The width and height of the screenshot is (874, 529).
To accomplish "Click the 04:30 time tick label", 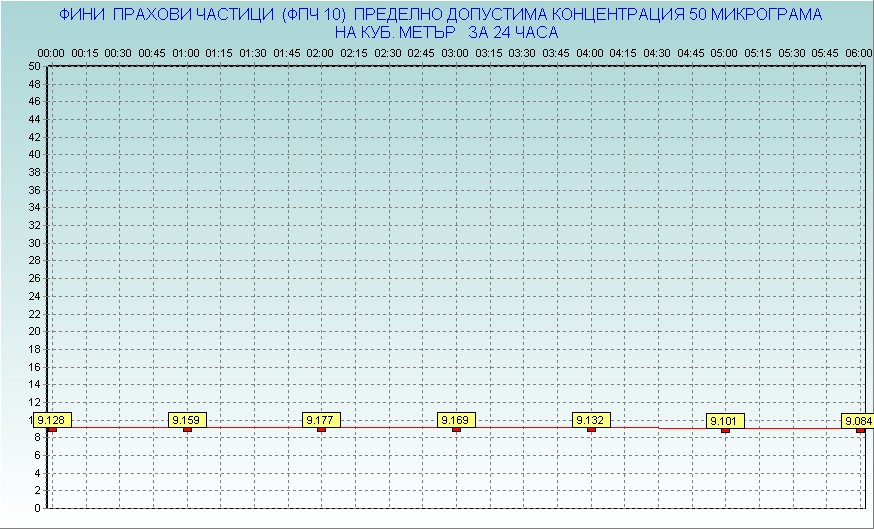I will pyautogui.click(x=657, y=52).
